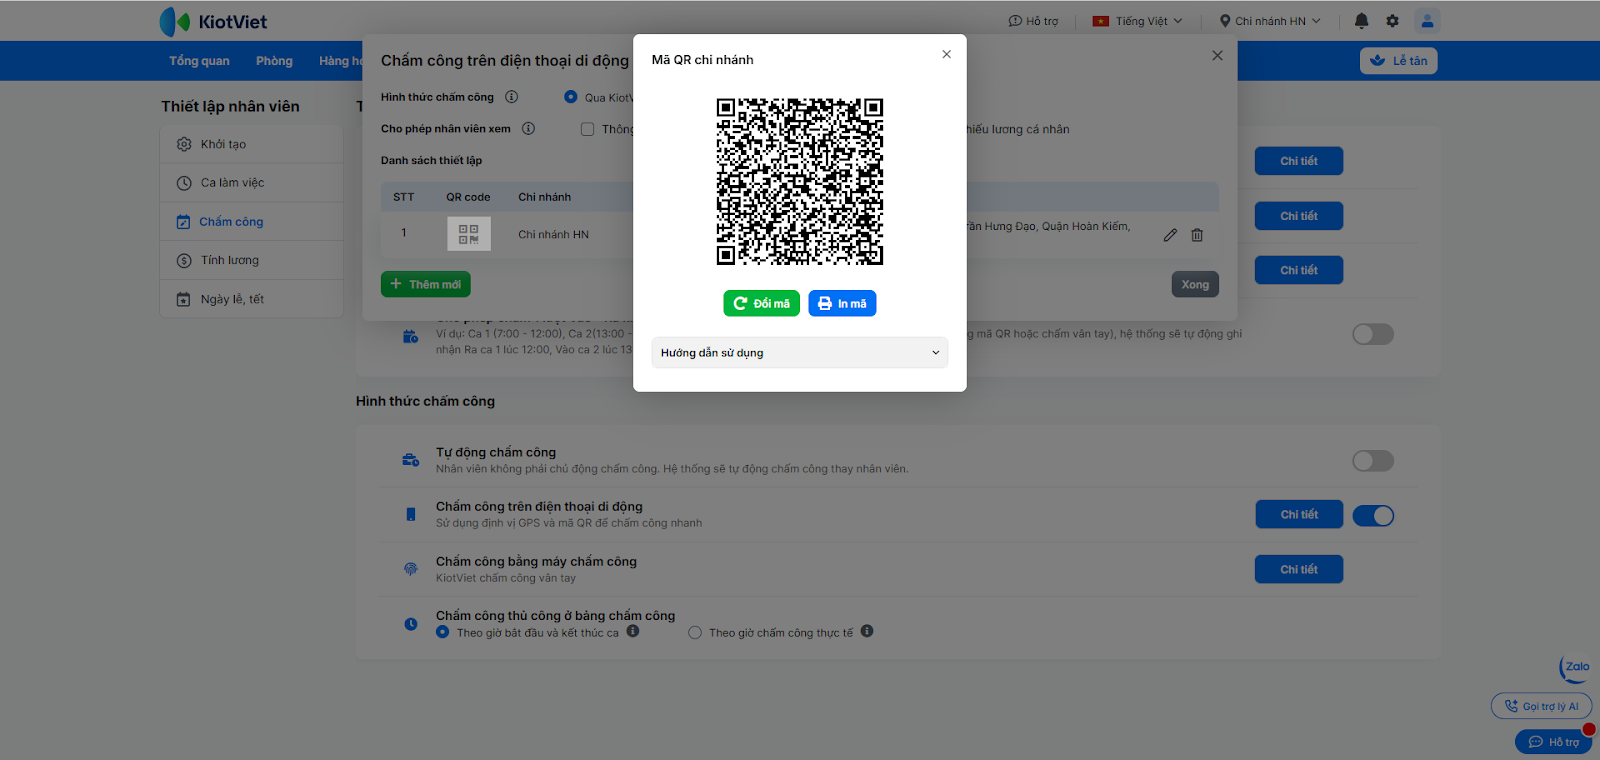Close the Mã QR chi nhánh popup
Viewport: 1600px width, 760px height.
[946, 54]
